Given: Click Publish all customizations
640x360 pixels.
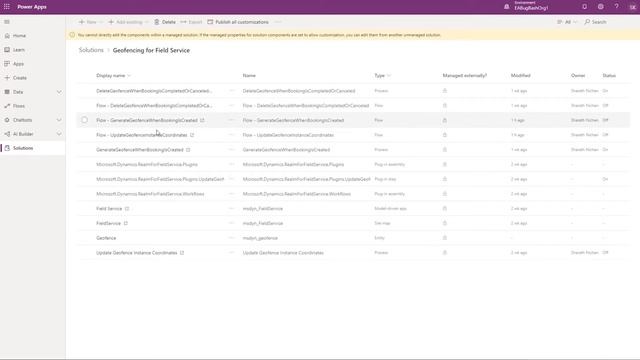Looking at the screenshot, I should 238,22.
